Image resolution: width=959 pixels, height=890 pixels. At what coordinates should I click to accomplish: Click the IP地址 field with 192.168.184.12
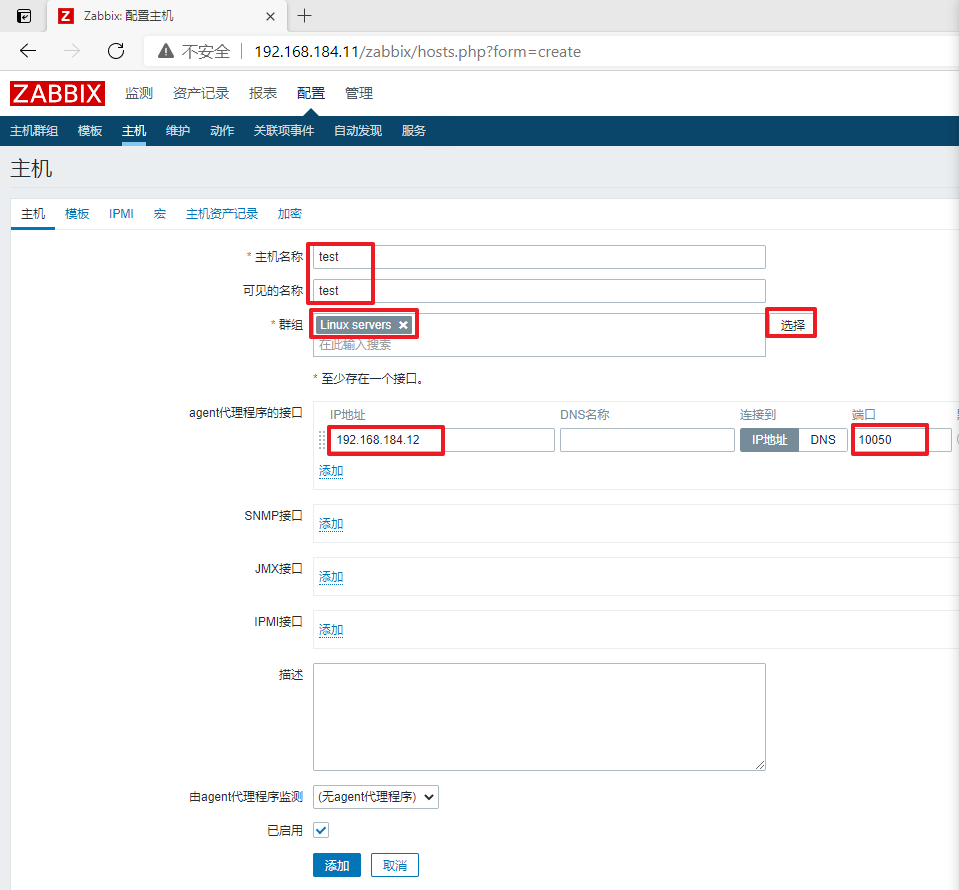tap(441, 440)
